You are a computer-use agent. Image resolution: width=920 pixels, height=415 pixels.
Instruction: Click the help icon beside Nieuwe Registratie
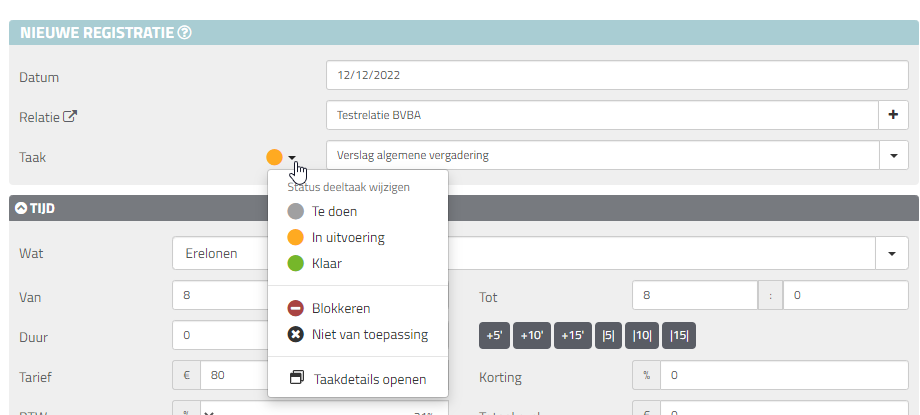(185, 33)
